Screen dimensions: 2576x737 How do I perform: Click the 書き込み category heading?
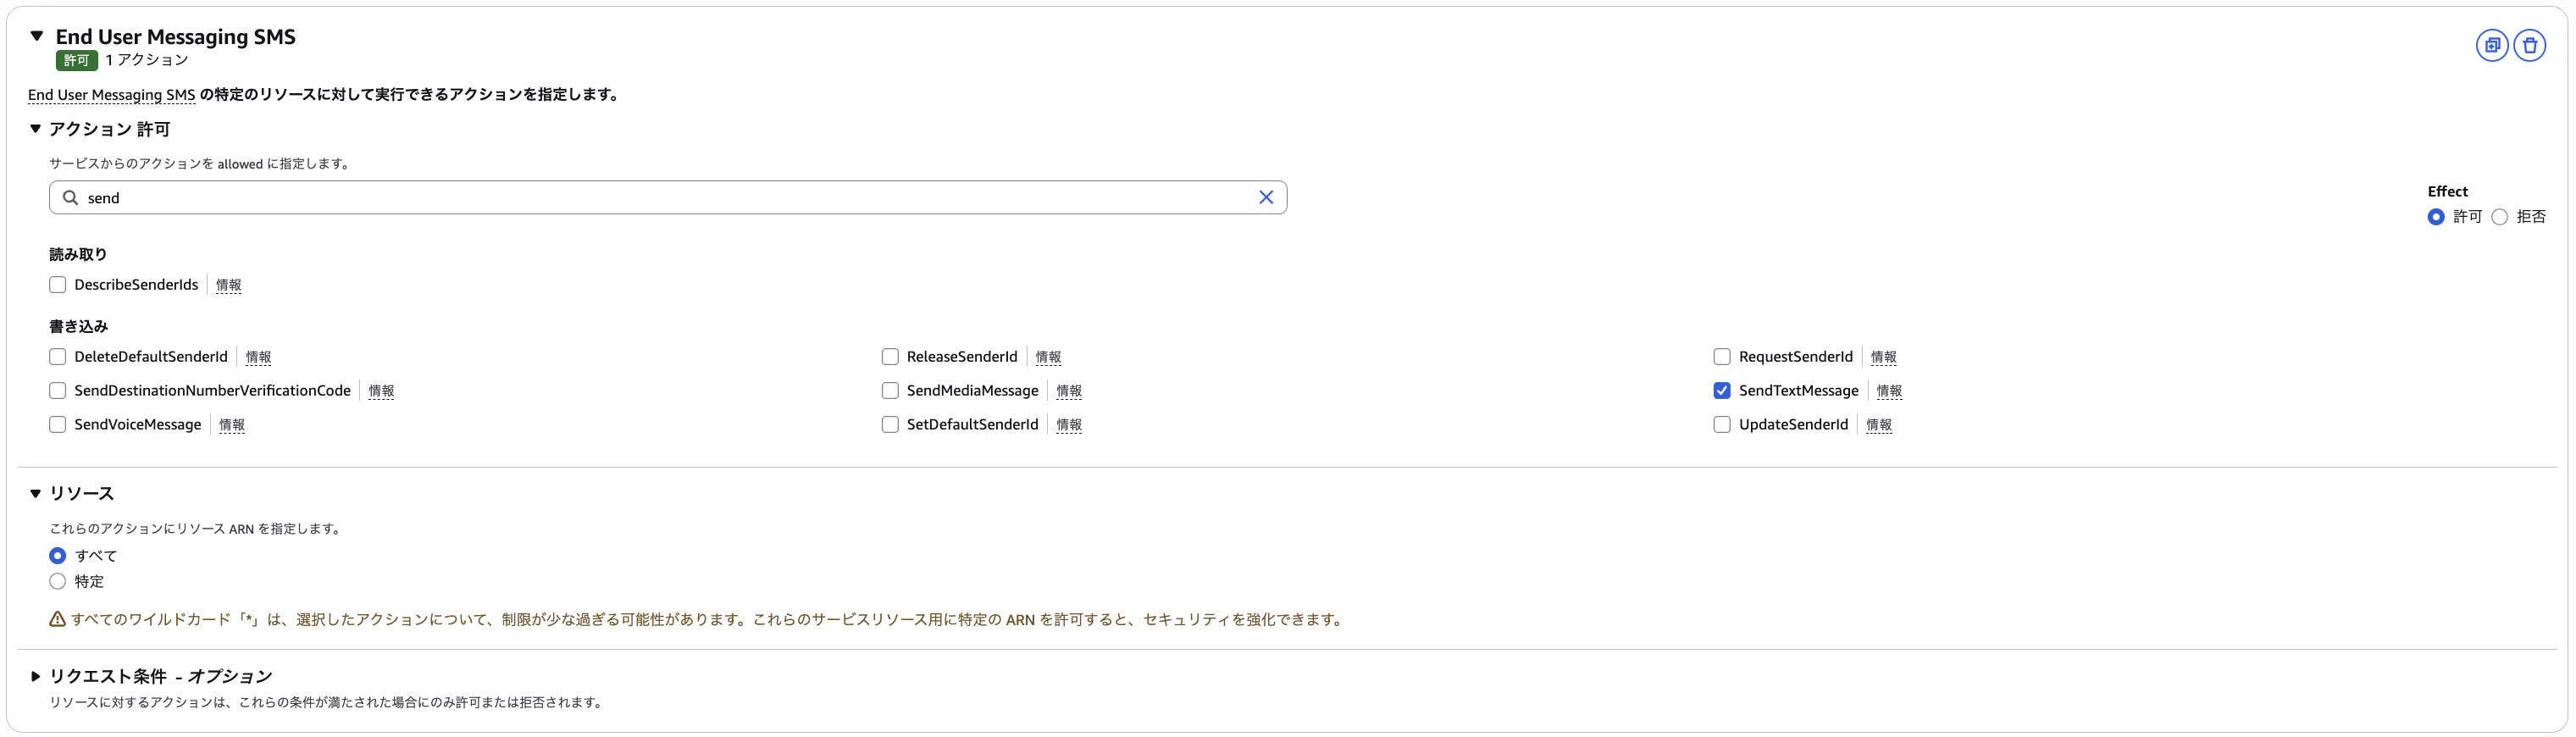[78, 327]
